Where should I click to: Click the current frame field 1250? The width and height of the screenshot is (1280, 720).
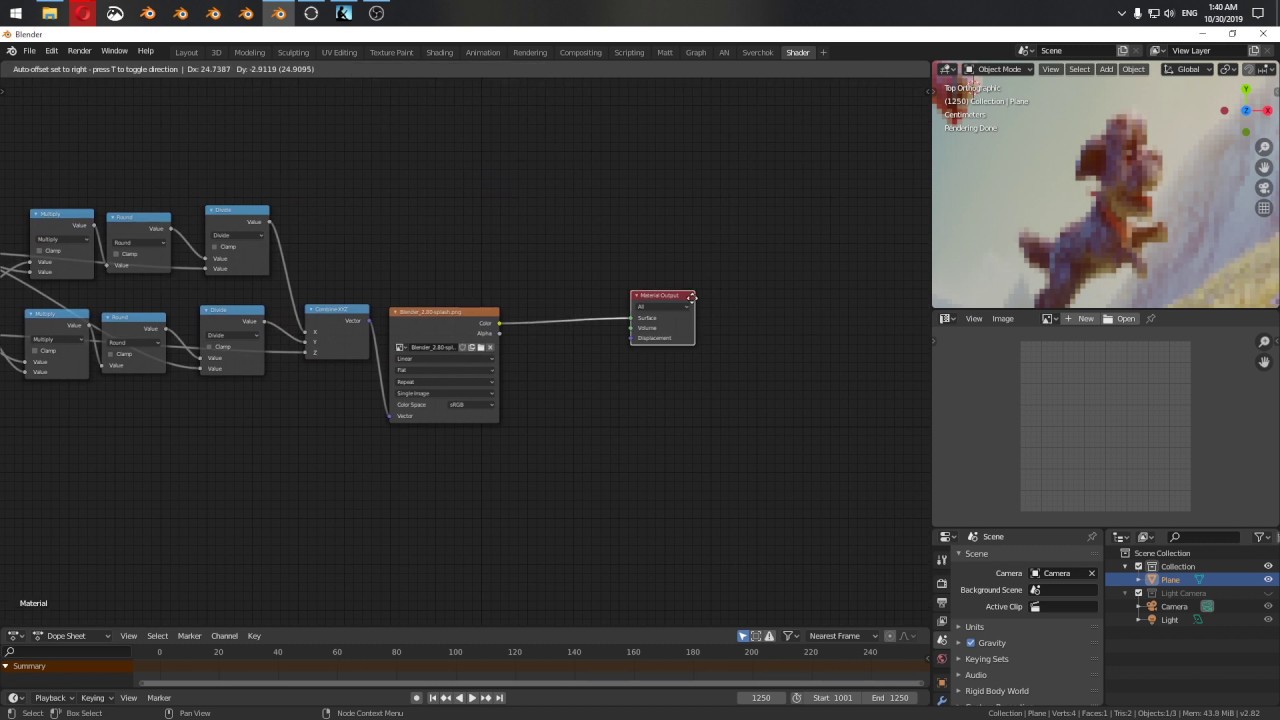pos(761,698)
